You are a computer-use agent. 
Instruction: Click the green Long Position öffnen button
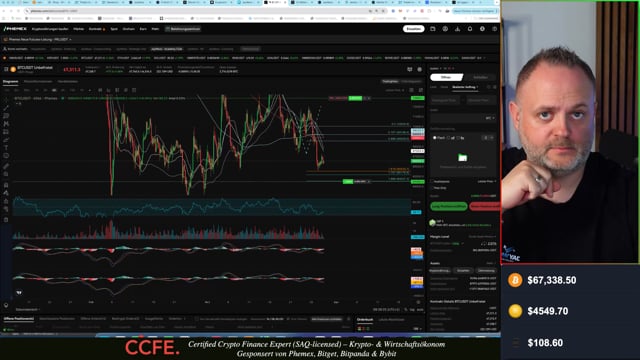click(x=449, y=207)
